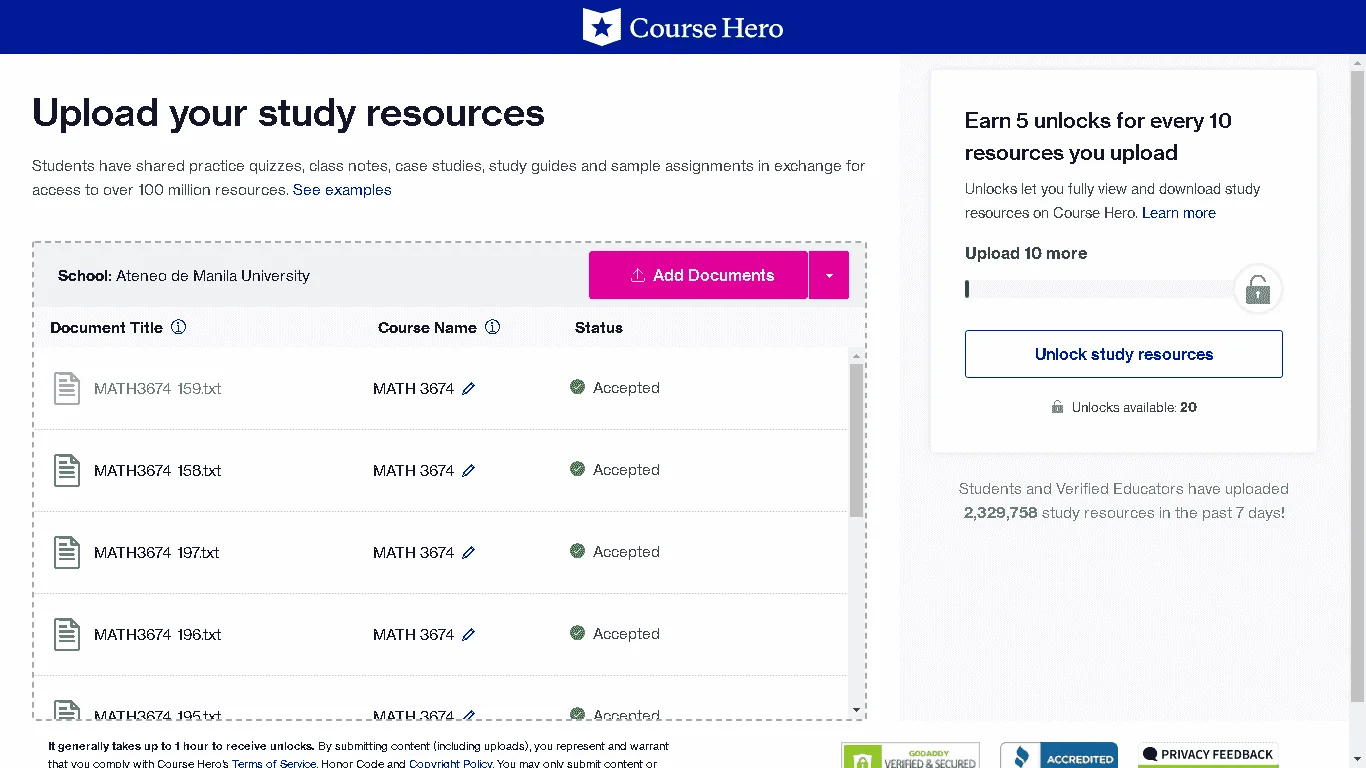Screen dimensions: 1366x768
Task: Click the document list scroll-up arrow
Action: pyautogui.click(x=856, y=356)
